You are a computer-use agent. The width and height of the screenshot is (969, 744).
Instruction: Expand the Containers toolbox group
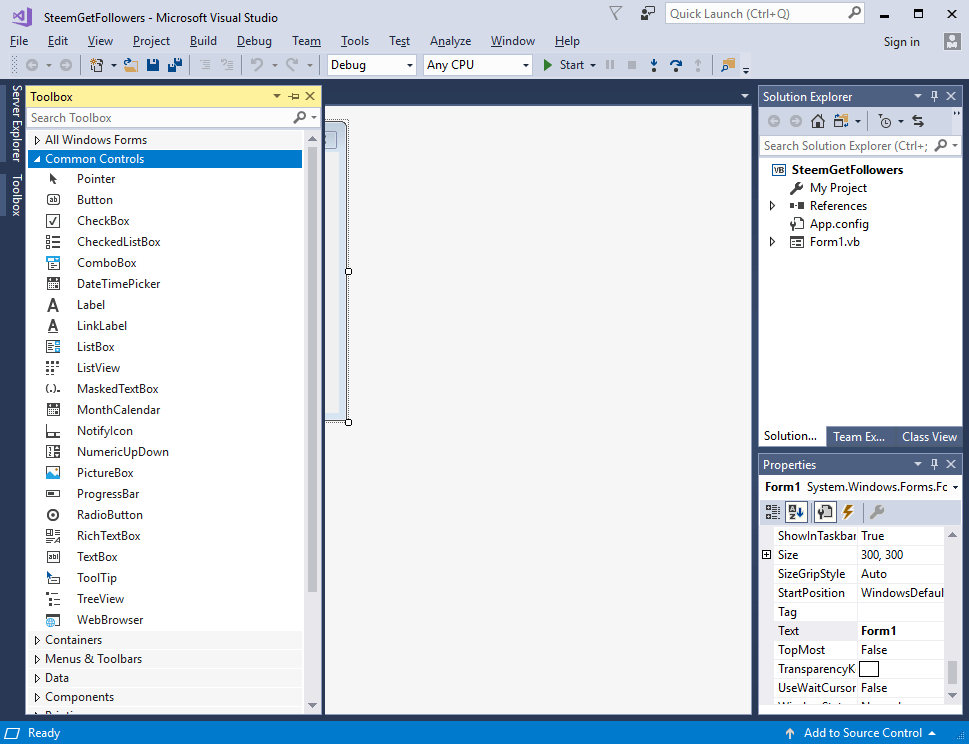coord(37,640)
